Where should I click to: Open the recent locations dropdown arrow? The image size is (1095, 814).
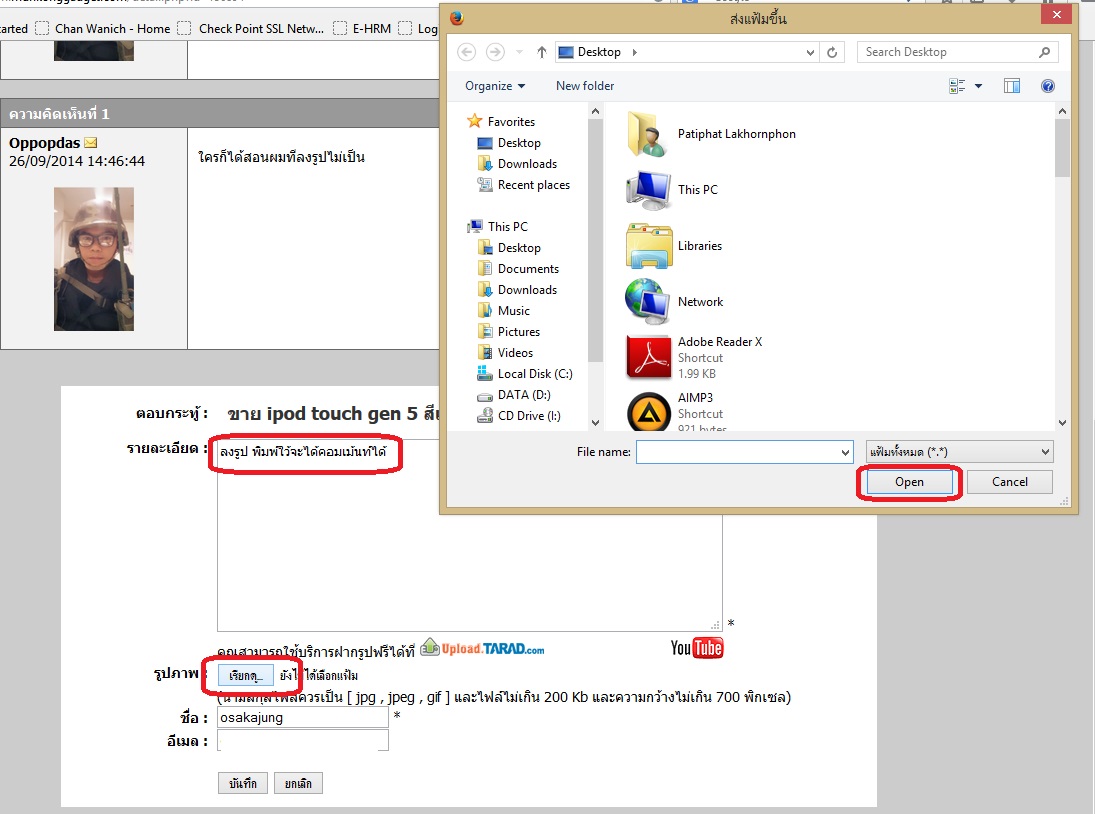pyautogui.click(x=519, y=52)
